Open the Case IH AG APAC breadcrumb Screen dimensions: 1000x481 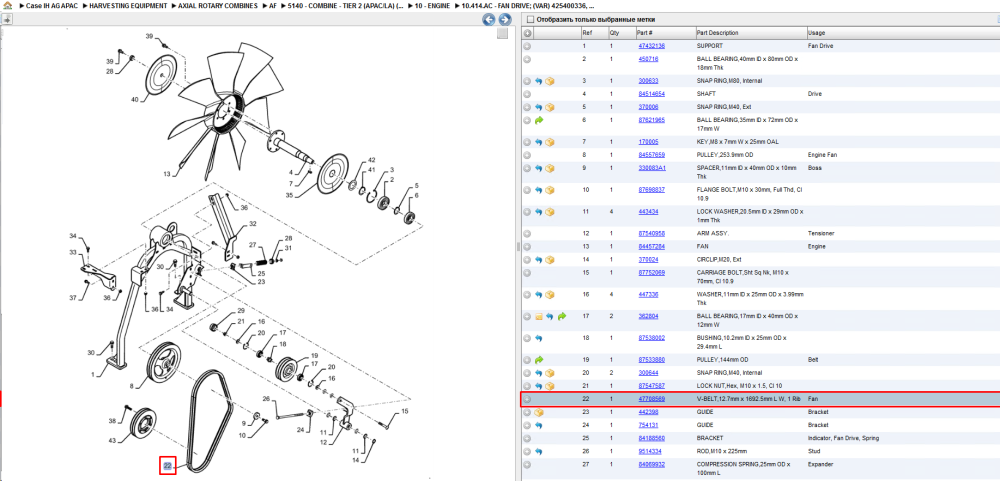click(x=50, y=5)
